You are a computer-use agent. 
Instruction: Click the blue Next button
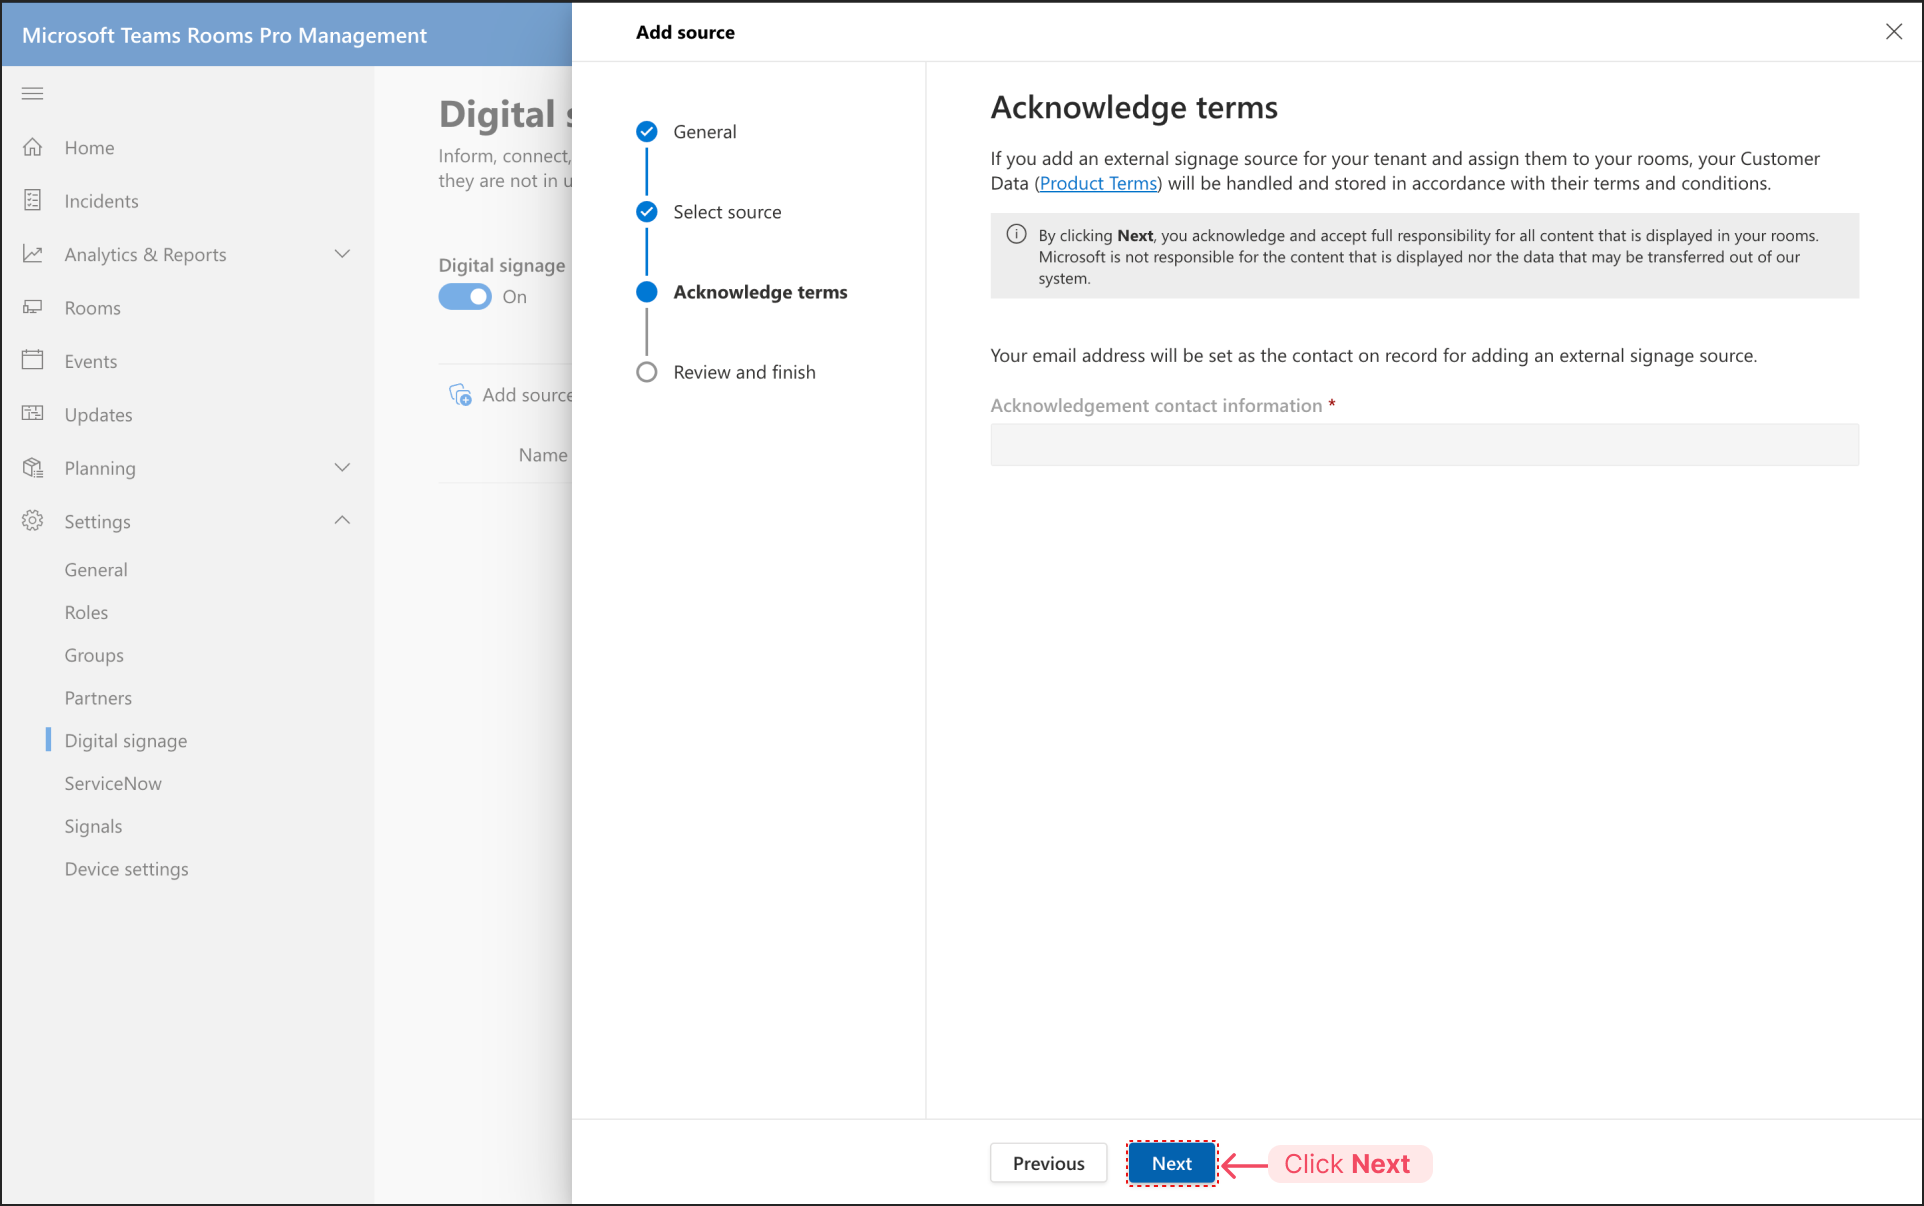(x=1171, y=1163)
